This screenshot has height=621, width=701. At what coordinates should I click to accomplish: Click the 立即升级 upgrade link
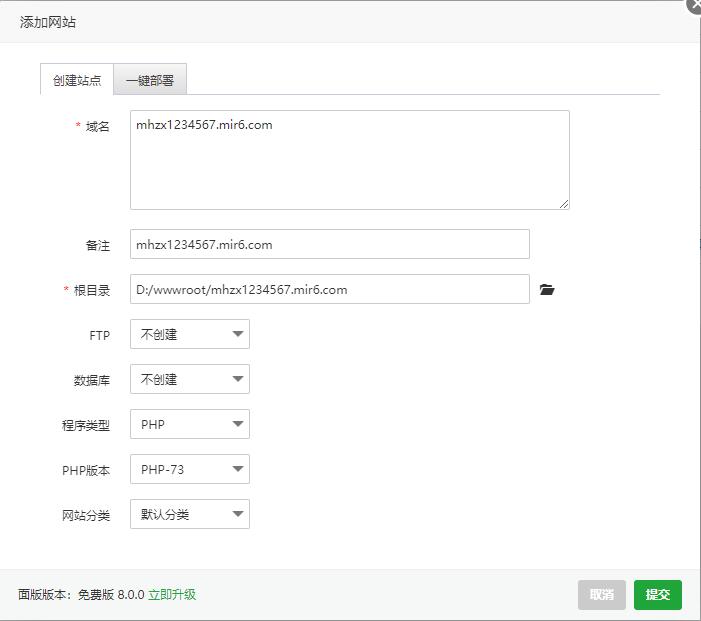(172, 594)
